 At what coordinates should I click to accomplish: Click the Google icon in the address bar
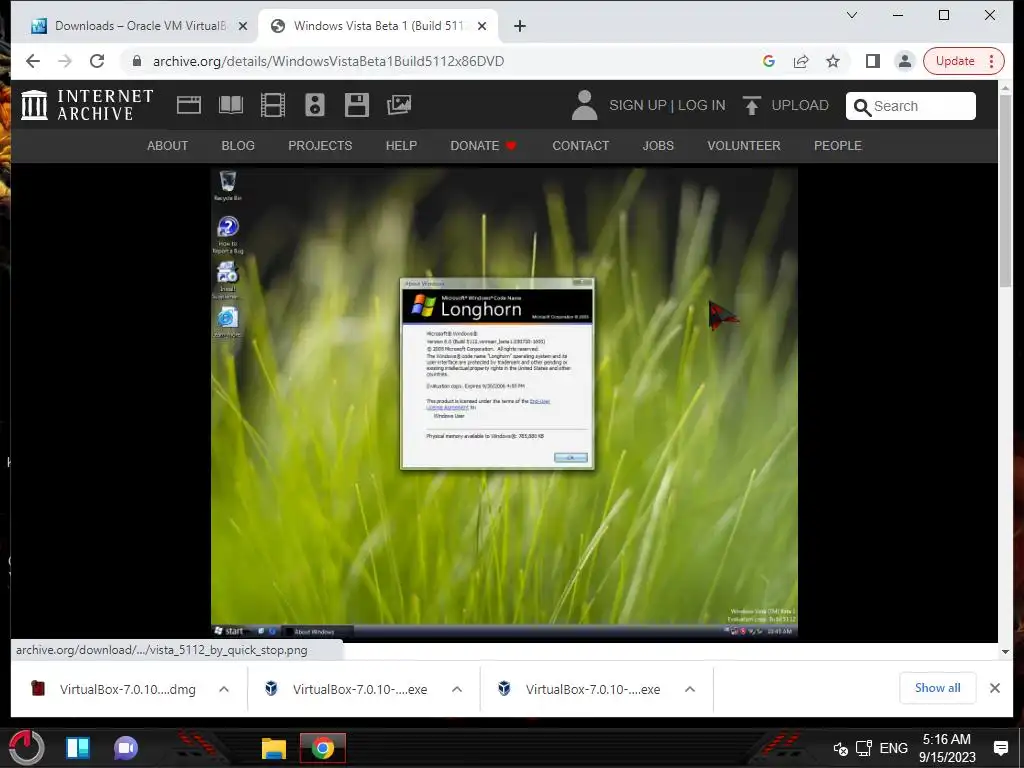click(769, 61)
